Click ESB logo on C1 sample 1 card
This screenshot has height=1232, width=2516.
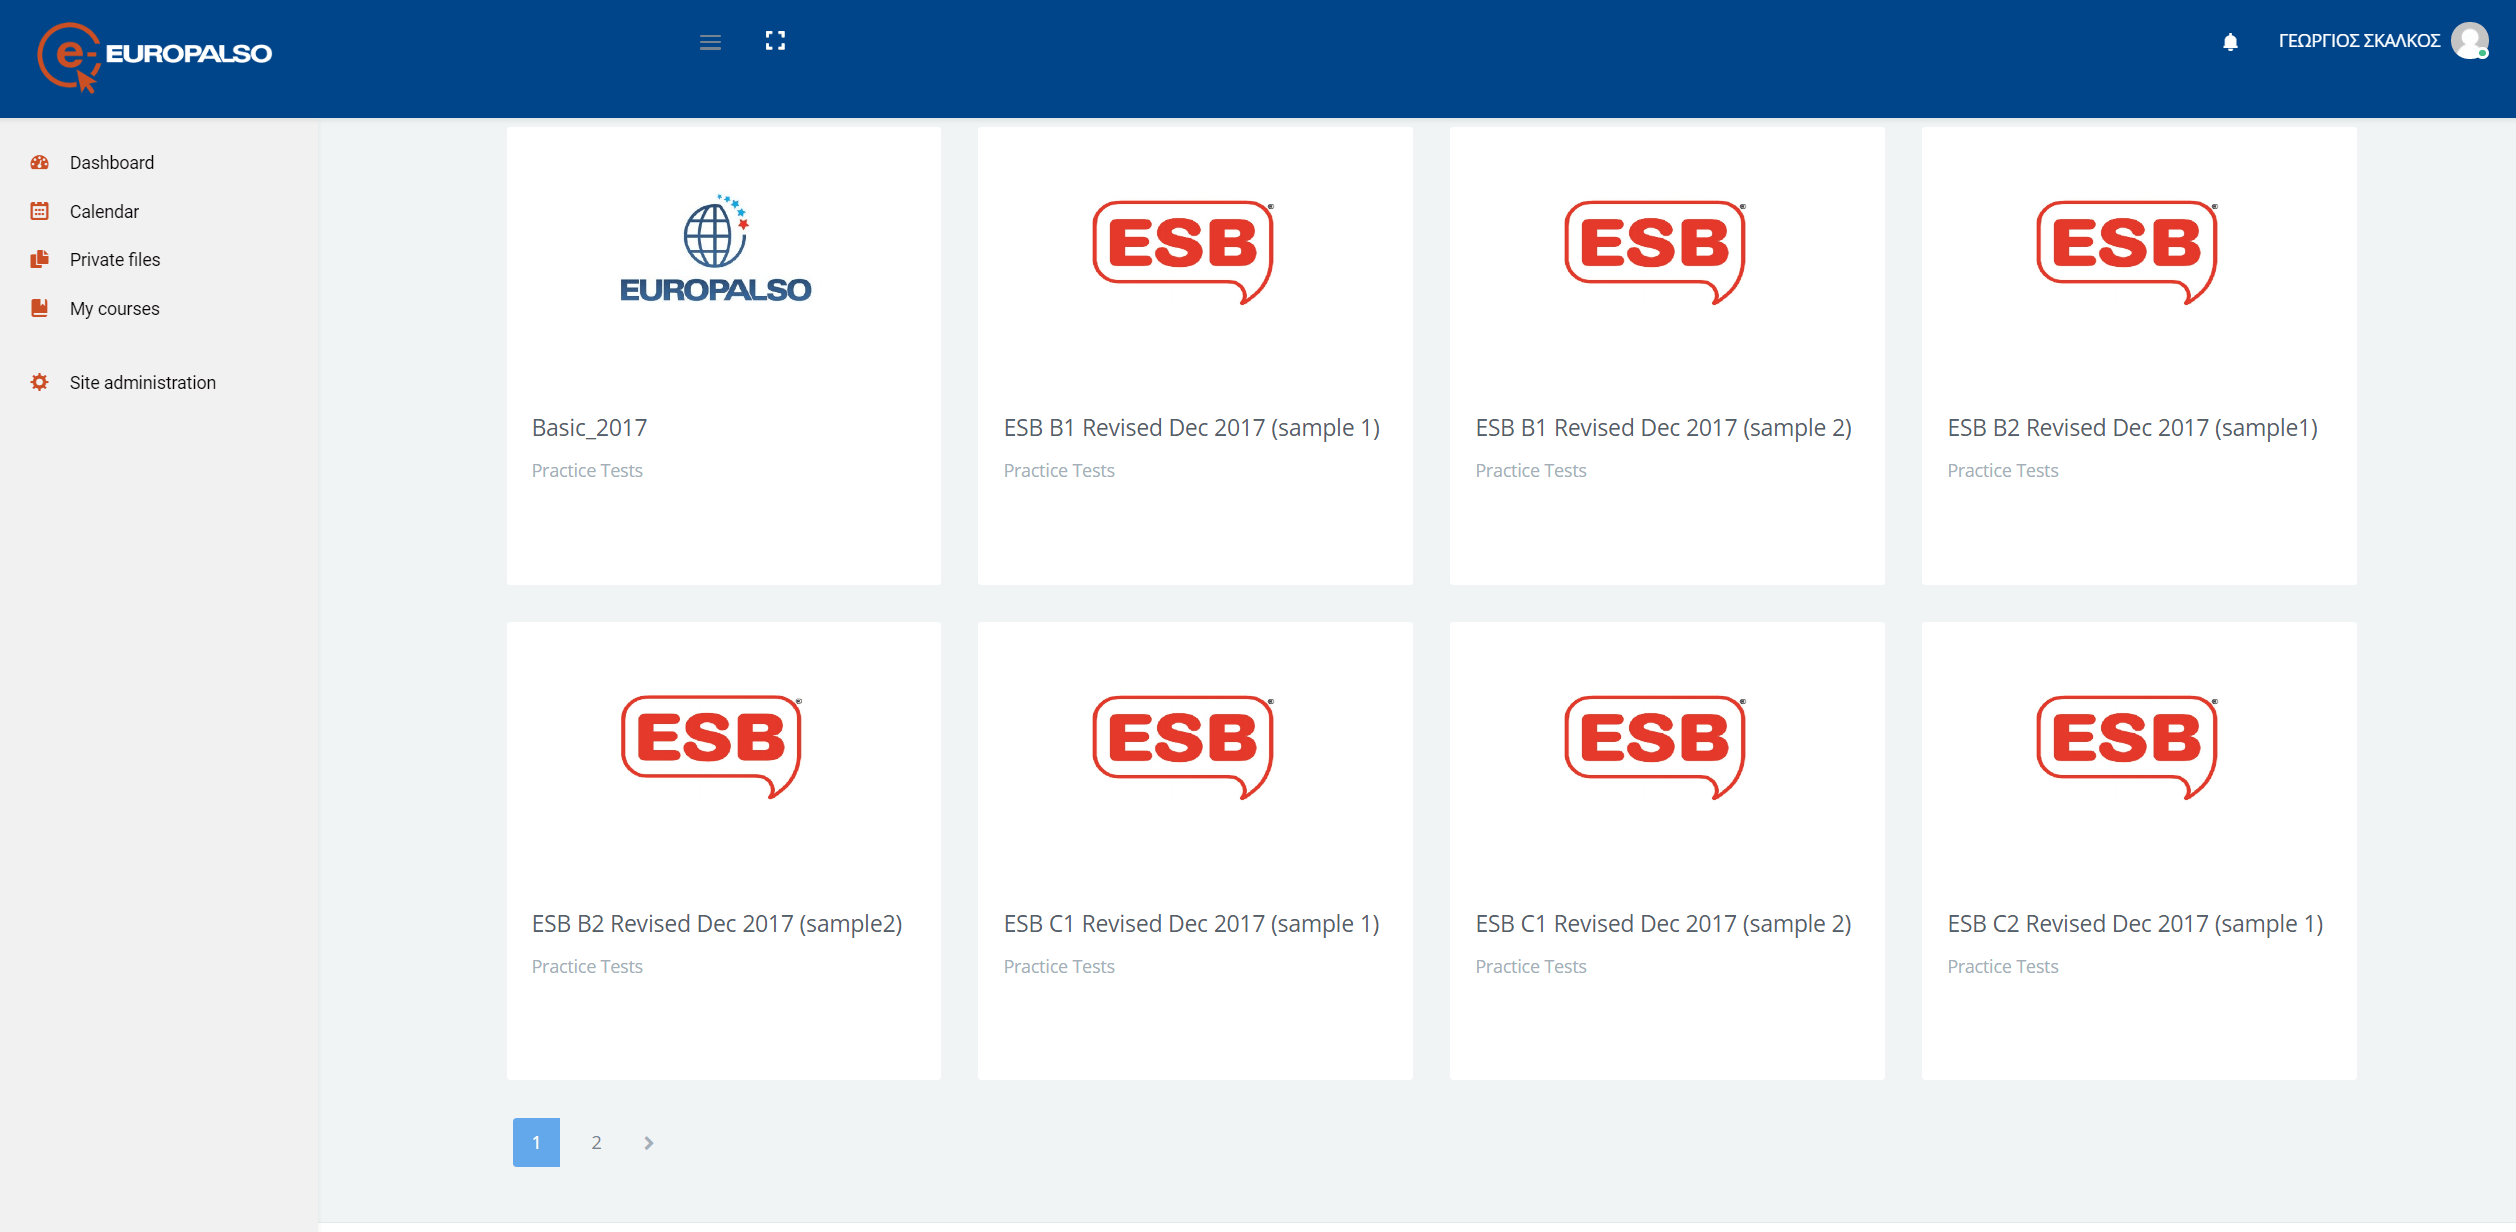click(x=1184, y=746)
